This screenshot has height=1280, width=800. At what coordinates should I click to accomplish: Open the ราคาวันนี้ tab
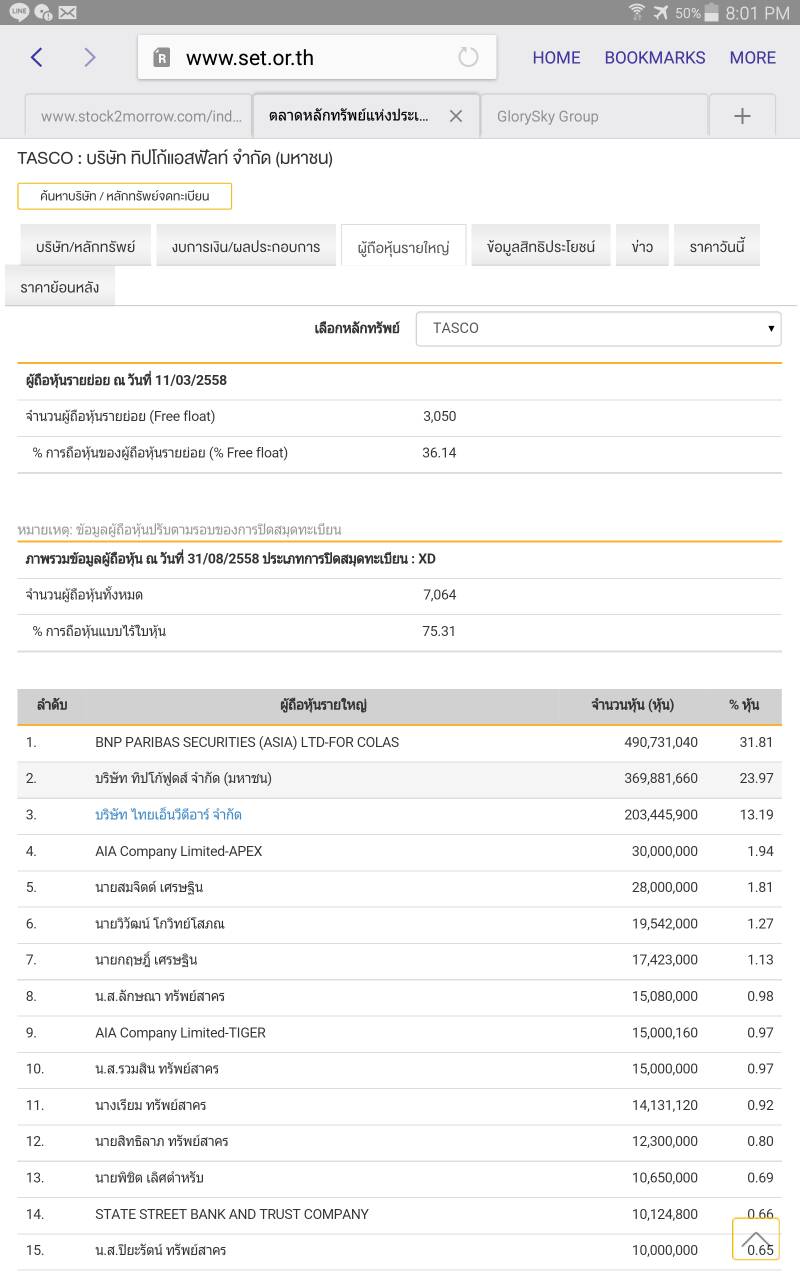pyautogui.click(x=717, y=246)
